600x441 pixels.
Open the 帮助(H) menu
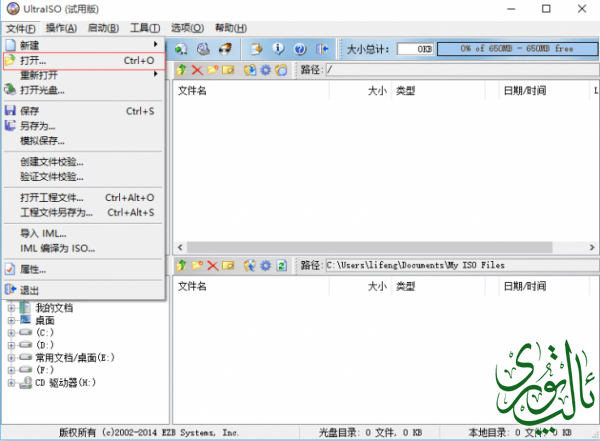click(x=231, y=28)
